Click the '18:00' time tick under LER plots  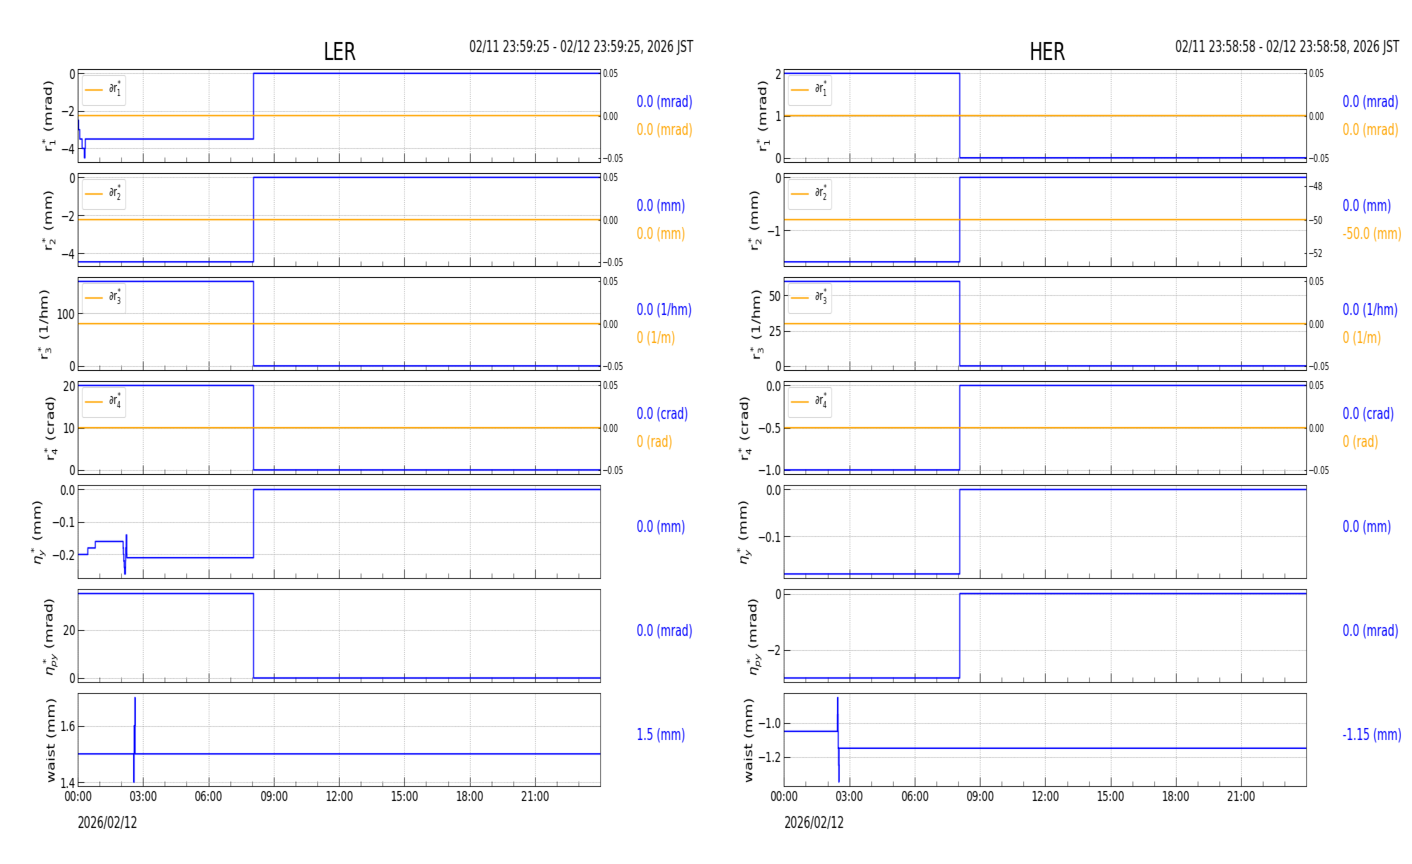click(470, 797)
